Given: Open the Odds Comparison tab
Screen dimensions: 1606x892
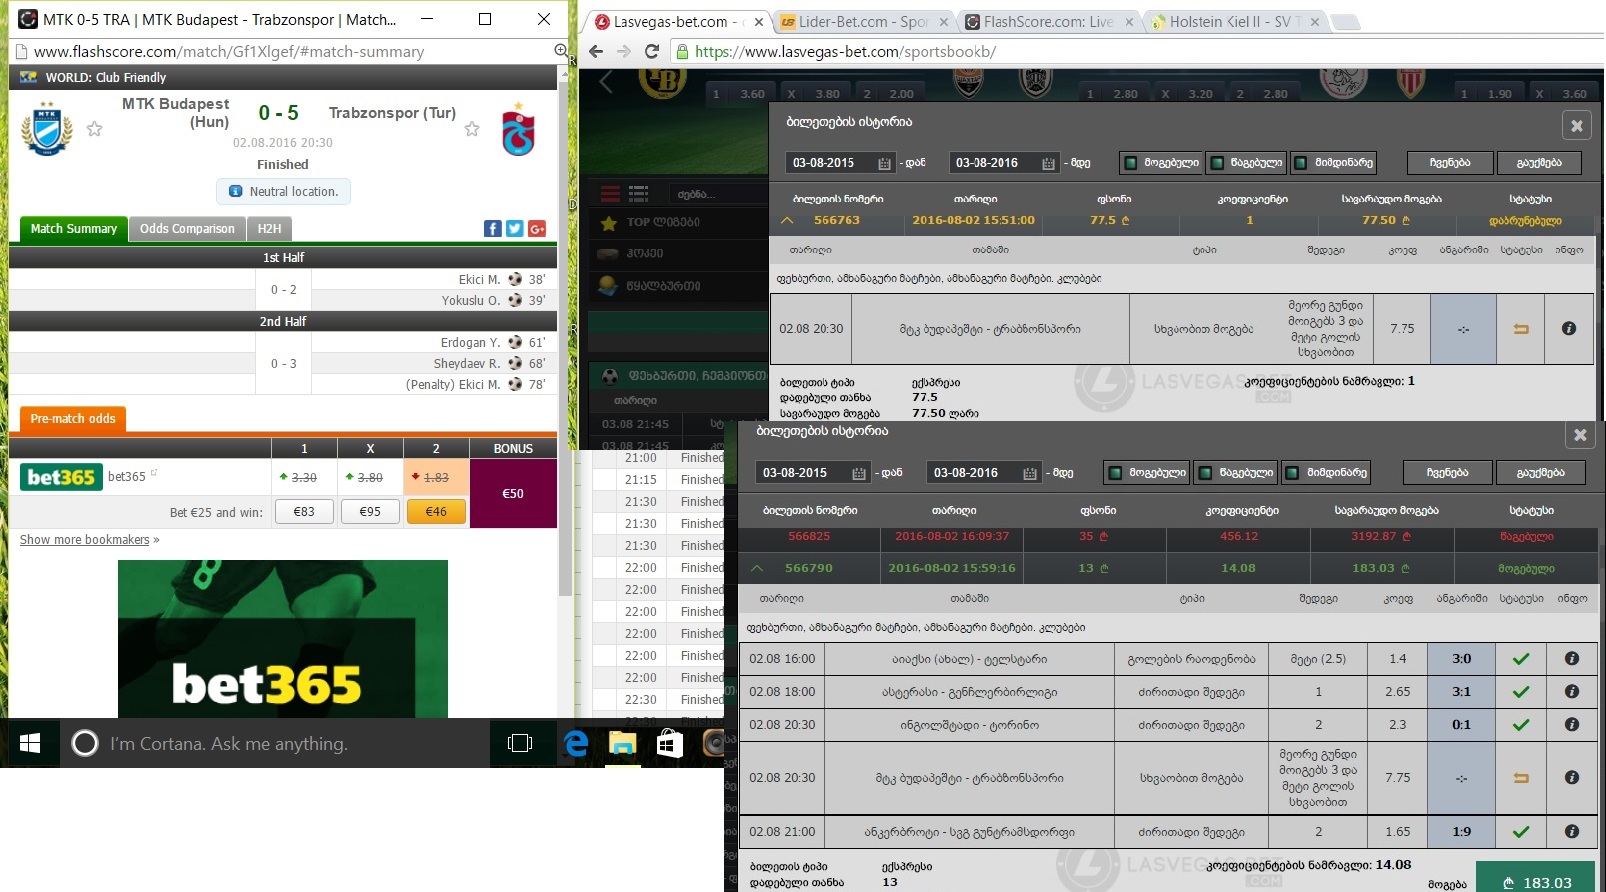Looking at the screenshot, I should 187,229.
